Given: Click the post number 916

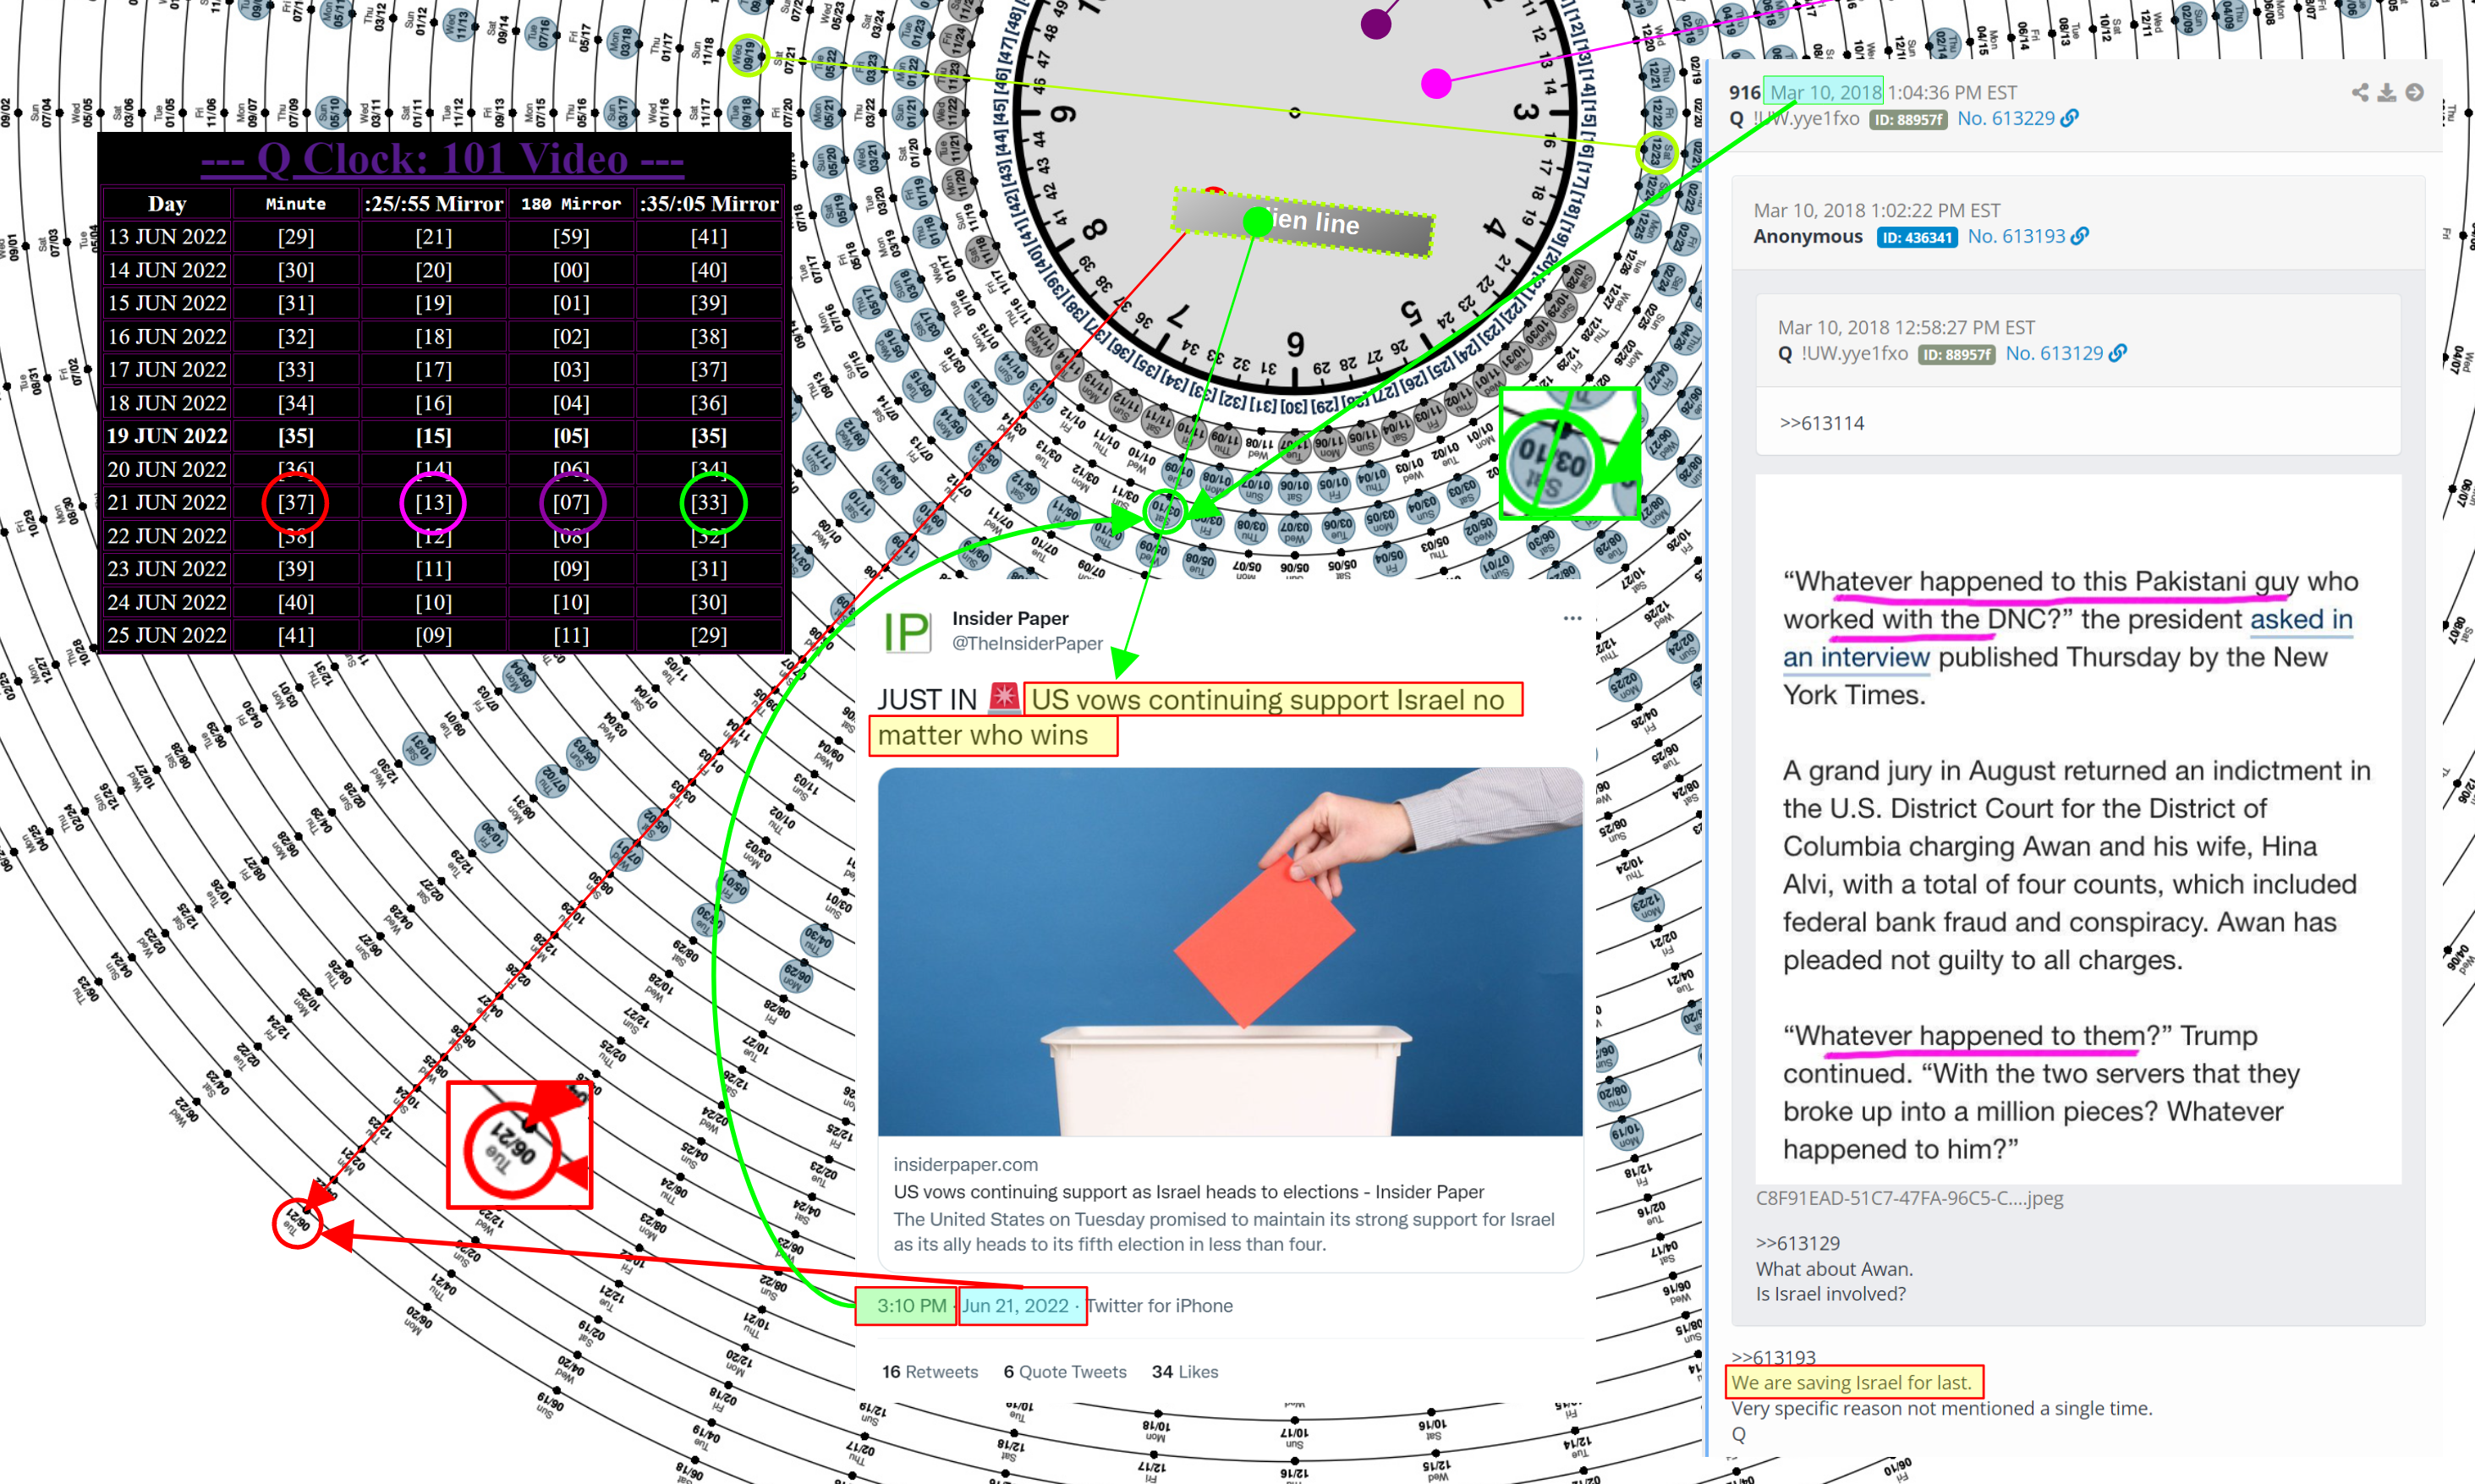Looking at the screenshot, I should 1744,92.
